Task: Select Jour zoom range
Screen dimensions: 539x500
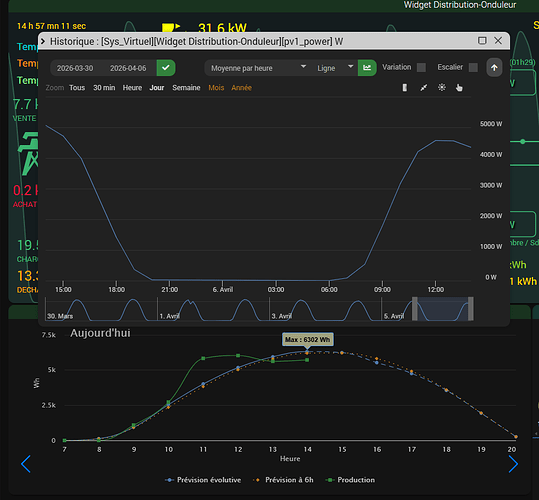Action: 157,88
